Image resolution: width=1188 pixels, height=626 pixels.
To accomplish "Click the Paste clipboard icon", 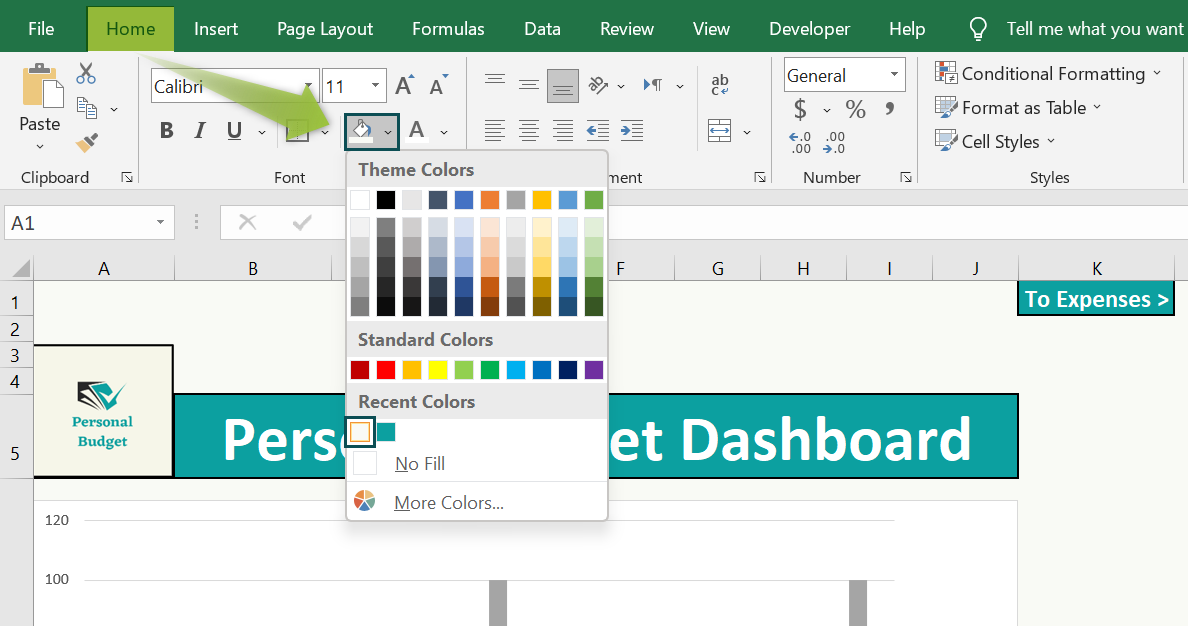I will click(x=42, y=86).
